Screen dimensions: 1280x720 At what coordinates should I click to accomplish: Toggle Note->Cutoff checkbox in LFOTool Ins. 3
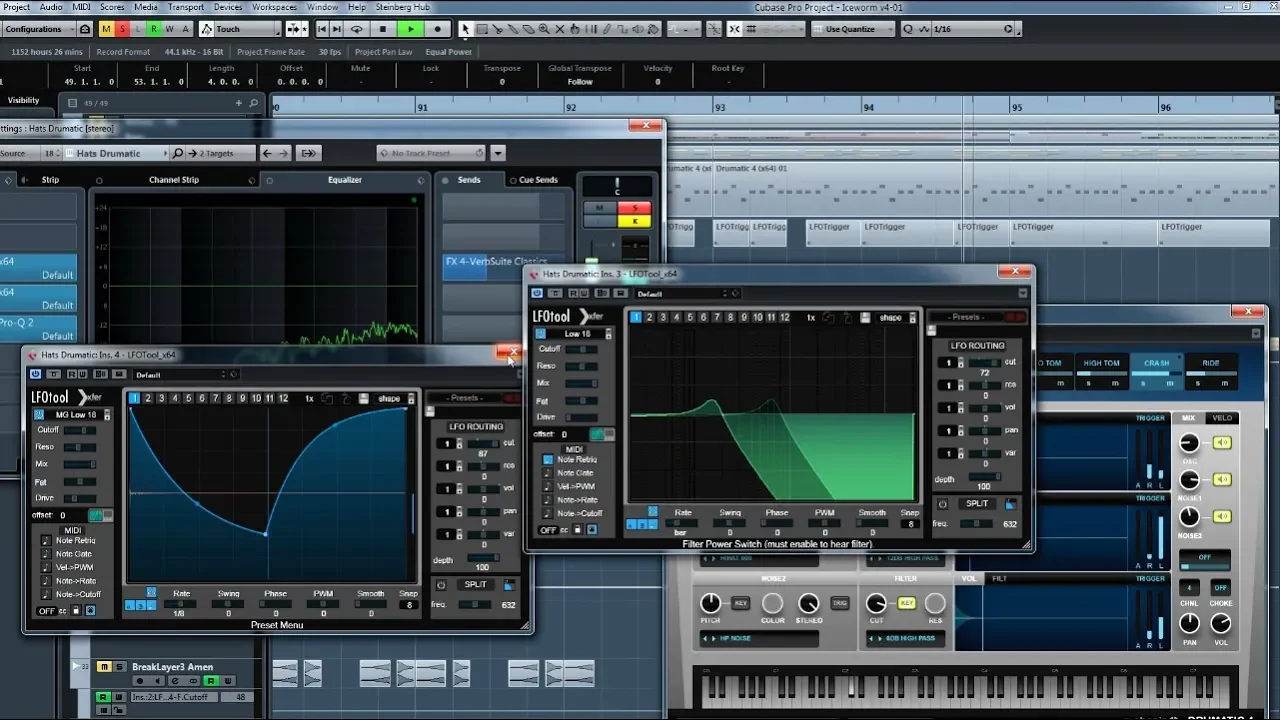547,513
